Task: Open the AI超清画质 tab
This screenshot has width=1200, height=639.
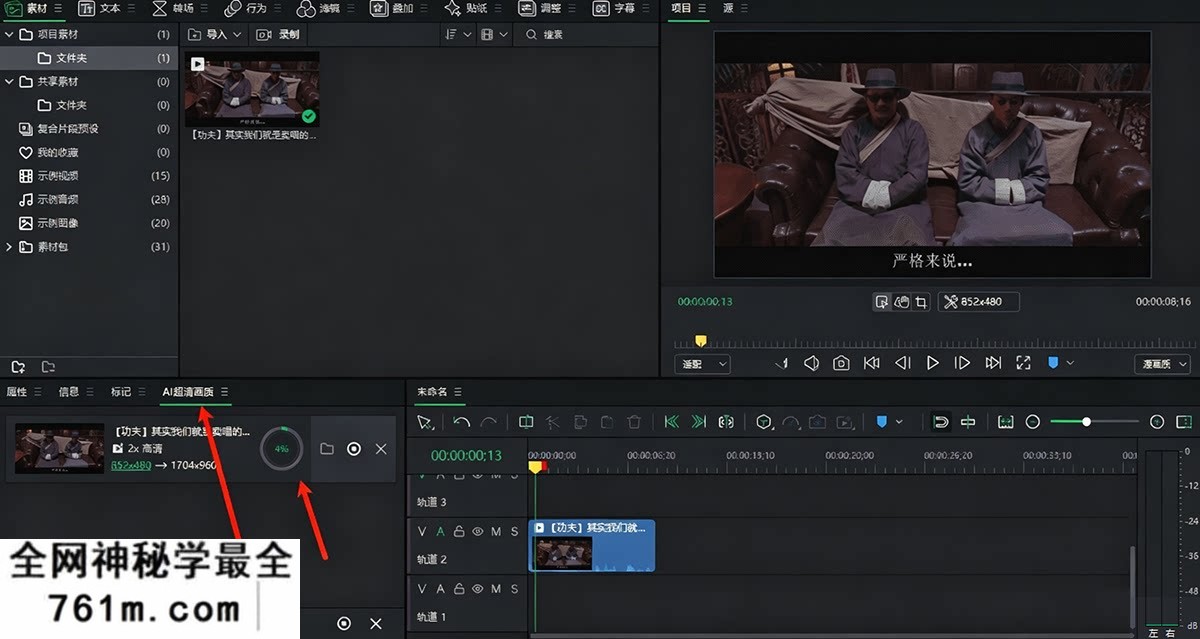Action: pyautogui.click(x=188, y=392)
